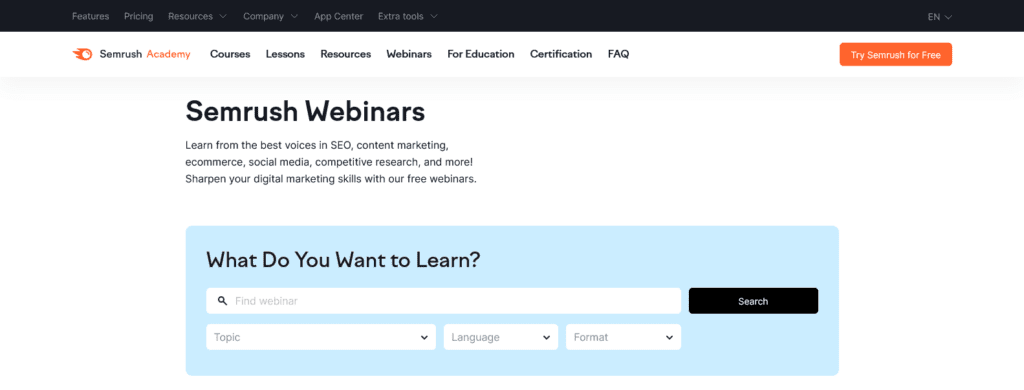Open the EN language selector

point(940,17)
